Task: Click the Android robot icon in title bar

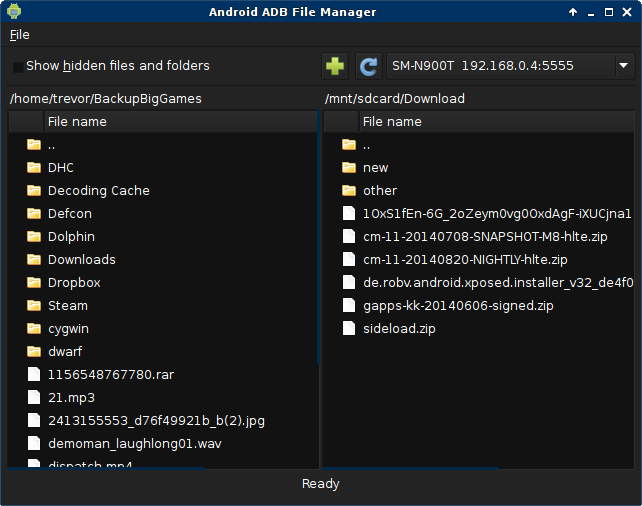Action: click(x=14, y=11)
